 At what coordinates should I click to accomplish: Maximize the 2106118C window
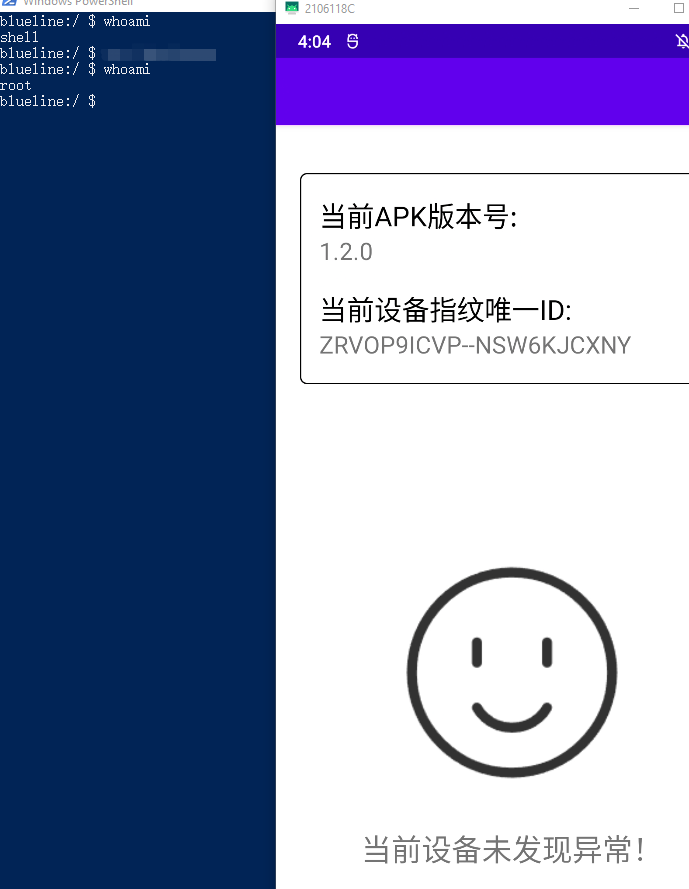678,8
